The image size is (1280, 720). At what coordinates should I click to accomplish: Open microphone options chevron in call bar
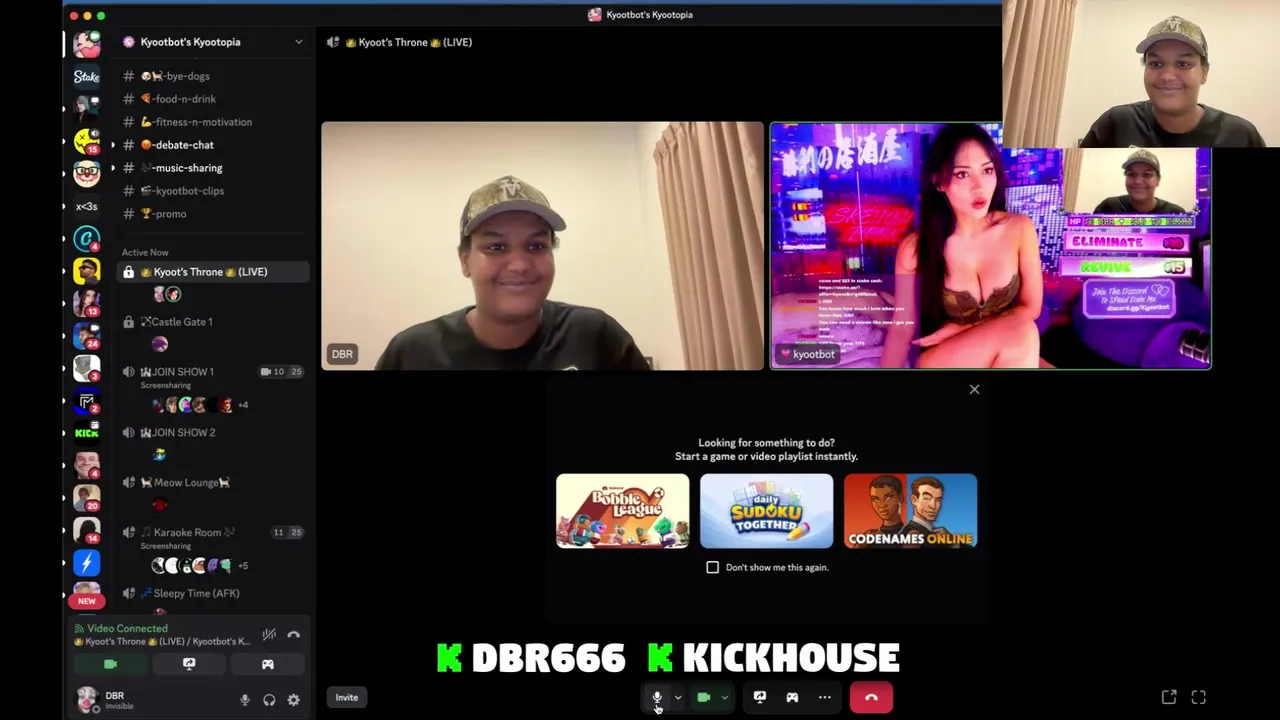pyautogui.click(x=678, y=697)
